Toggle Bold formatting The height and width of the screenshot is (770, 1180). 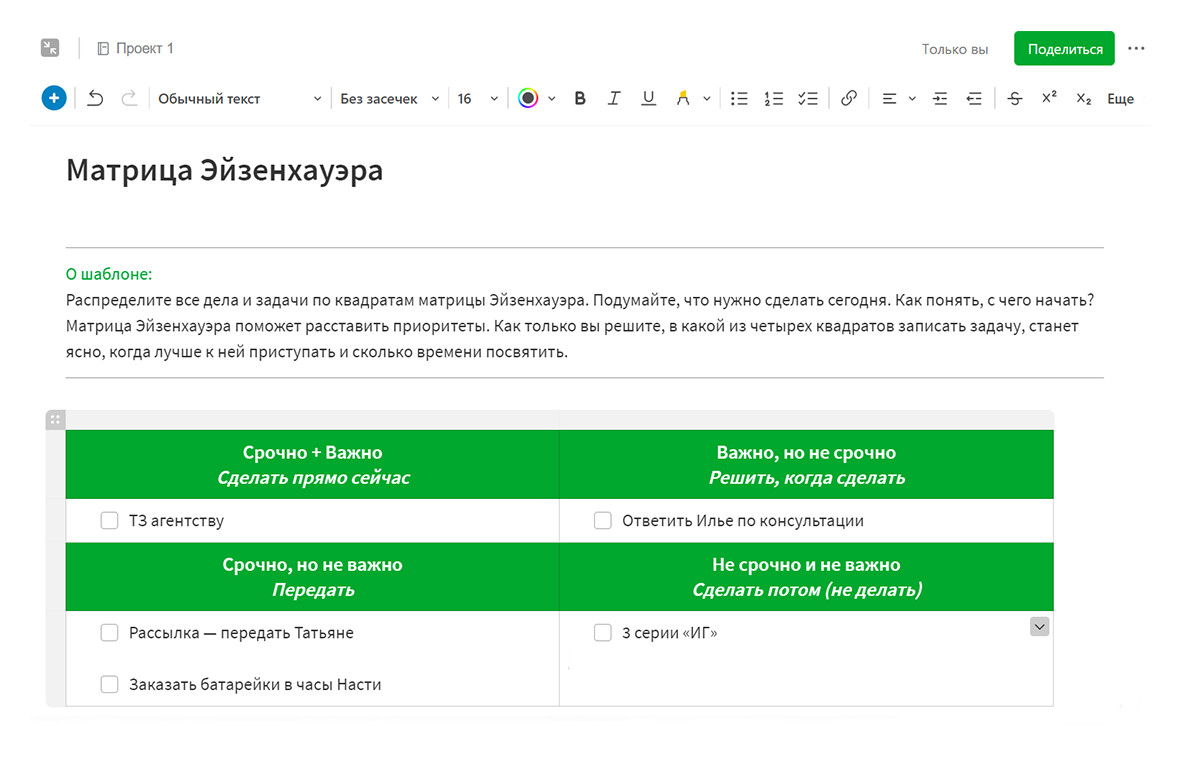[x=579, y=99]
